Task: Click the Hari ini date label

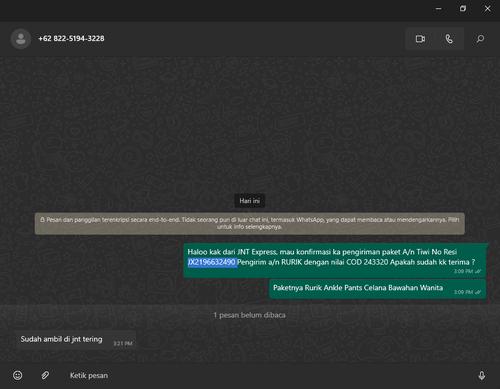Action: [x=250, y=201]
